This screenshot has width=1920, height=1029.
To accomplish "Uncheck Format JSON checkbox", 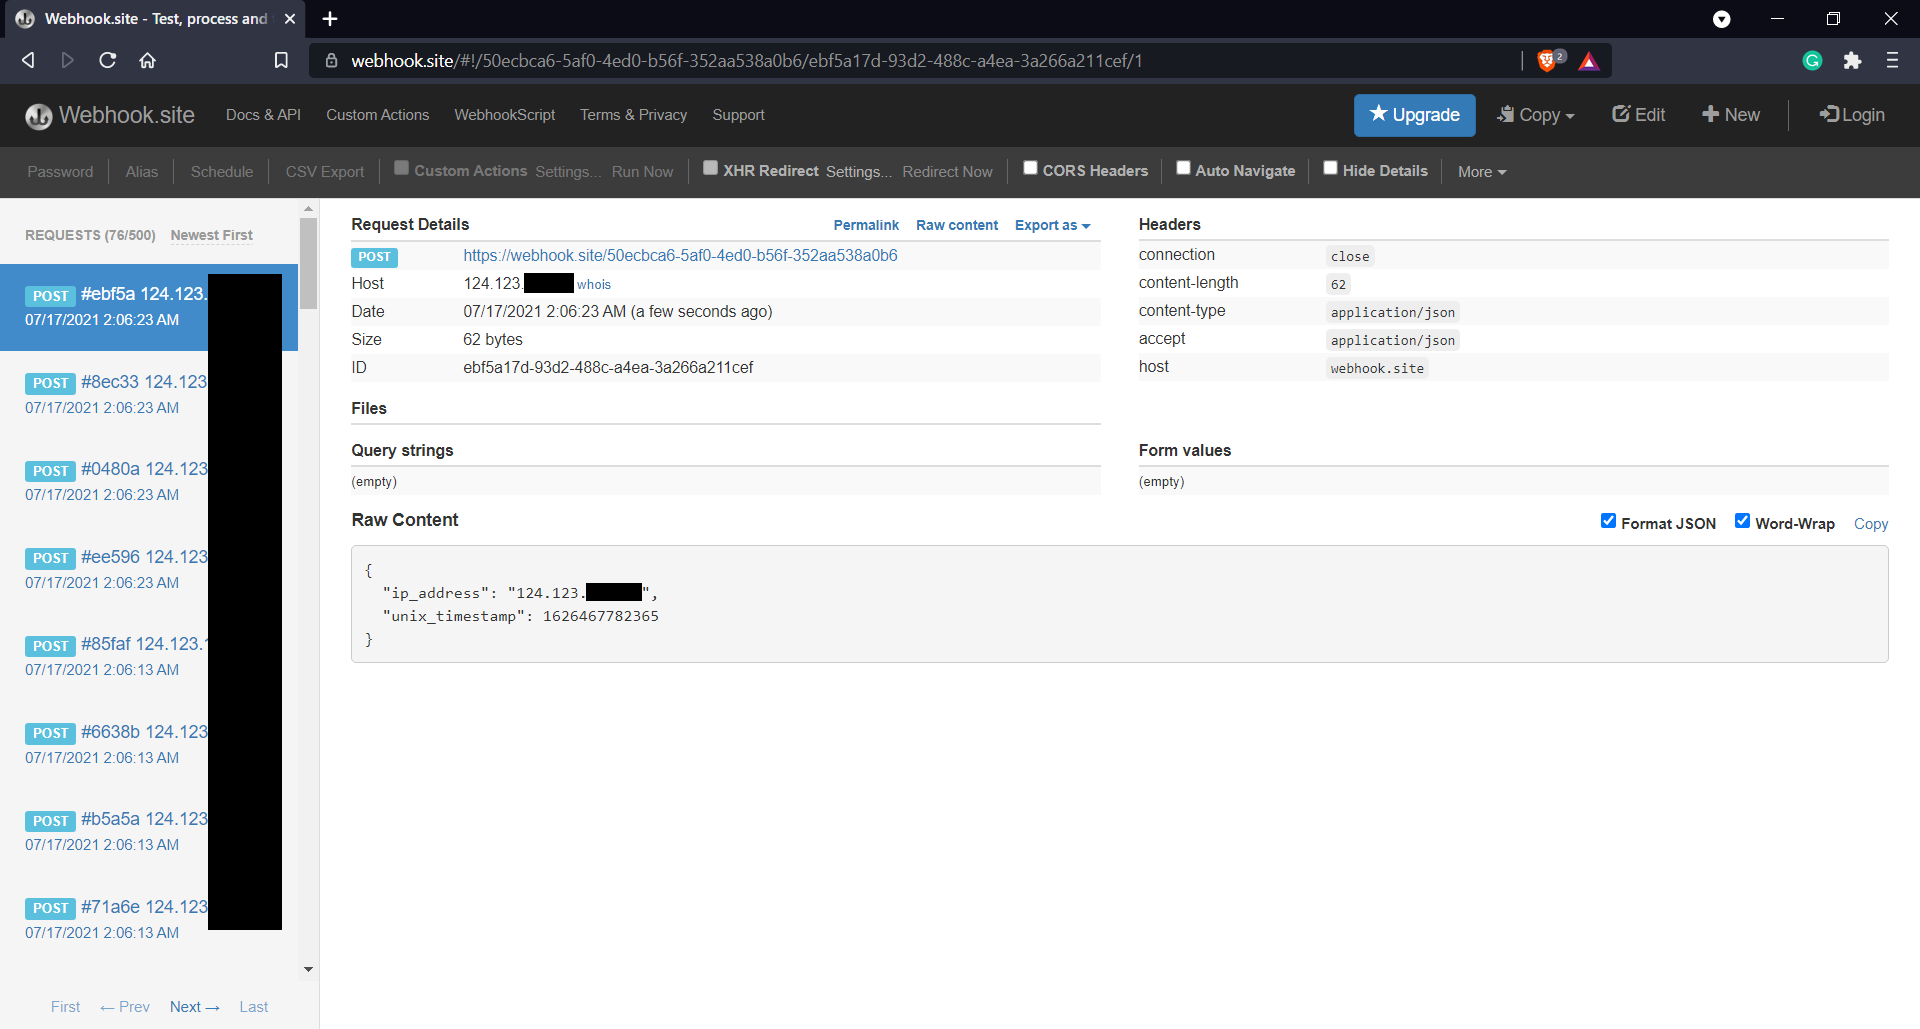I will (x=1608, y=521).
